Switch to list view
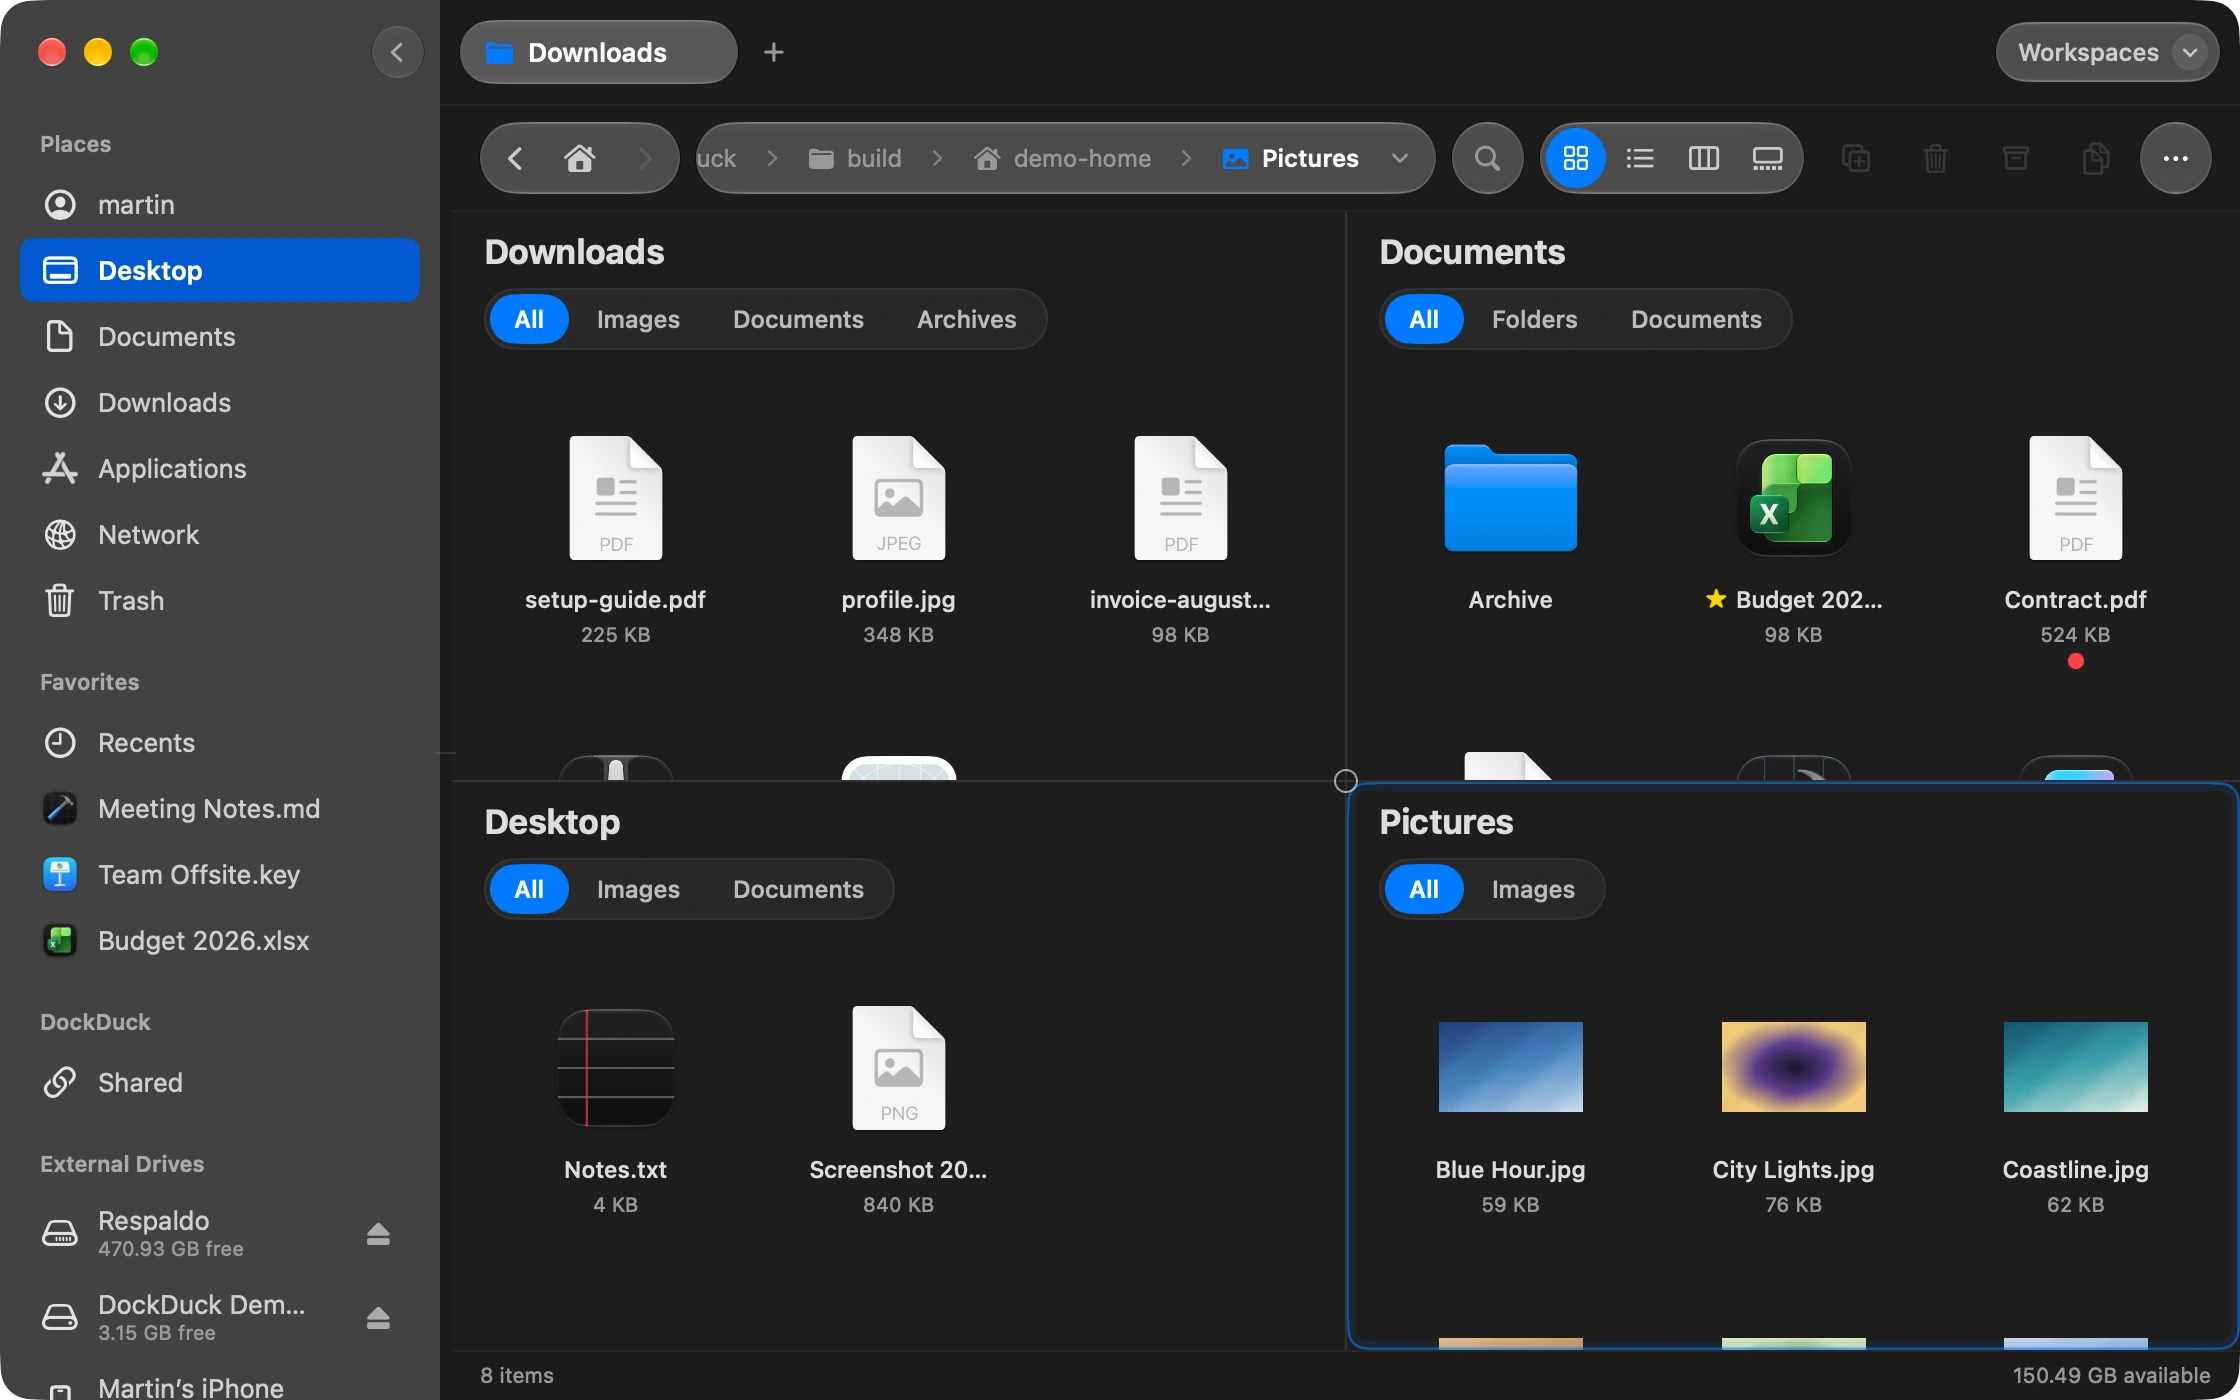Screen dimensions: 2240x1400 [1639, 158]
